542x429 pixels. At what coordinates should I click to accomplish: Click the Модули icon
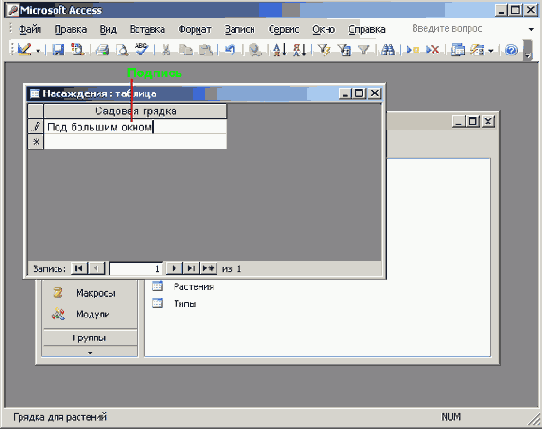click(x=58, y=314)
